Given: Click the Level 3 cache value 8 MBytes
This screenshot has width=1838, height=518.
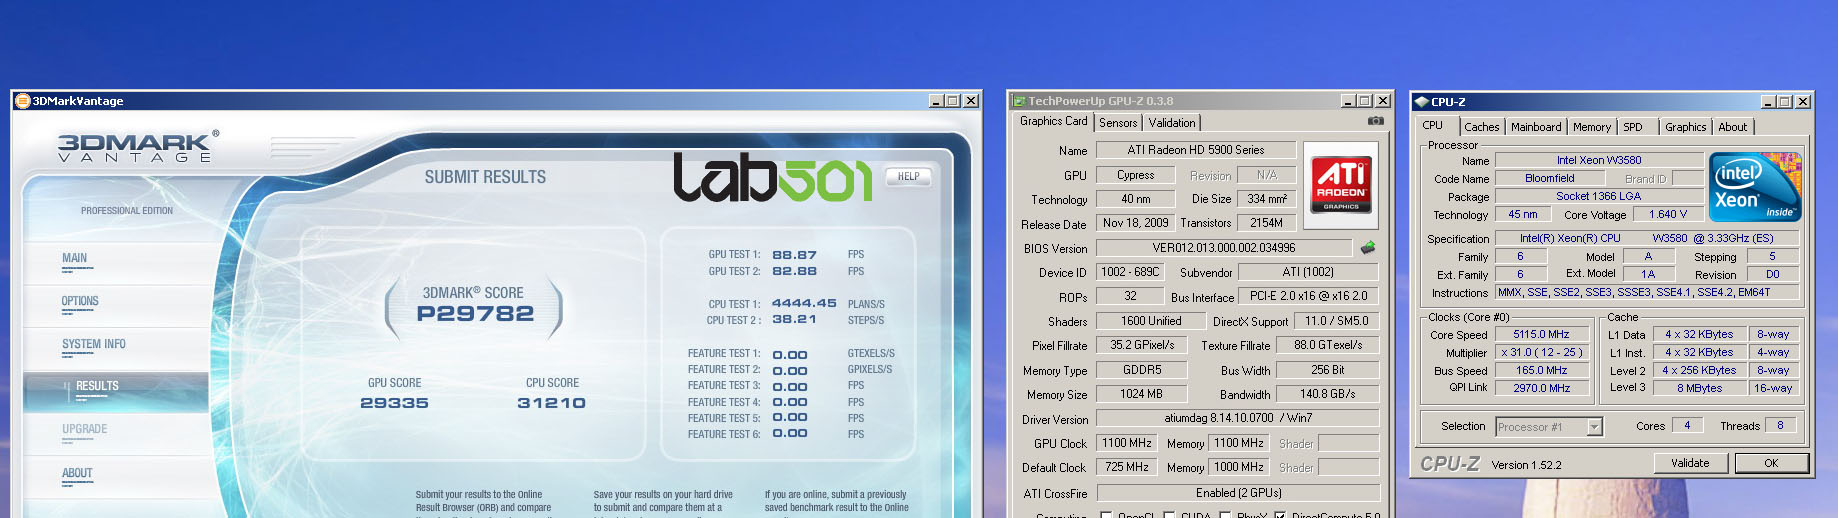Looking at the screenshot, I should pyautogui.click(x=1699, y=388).
